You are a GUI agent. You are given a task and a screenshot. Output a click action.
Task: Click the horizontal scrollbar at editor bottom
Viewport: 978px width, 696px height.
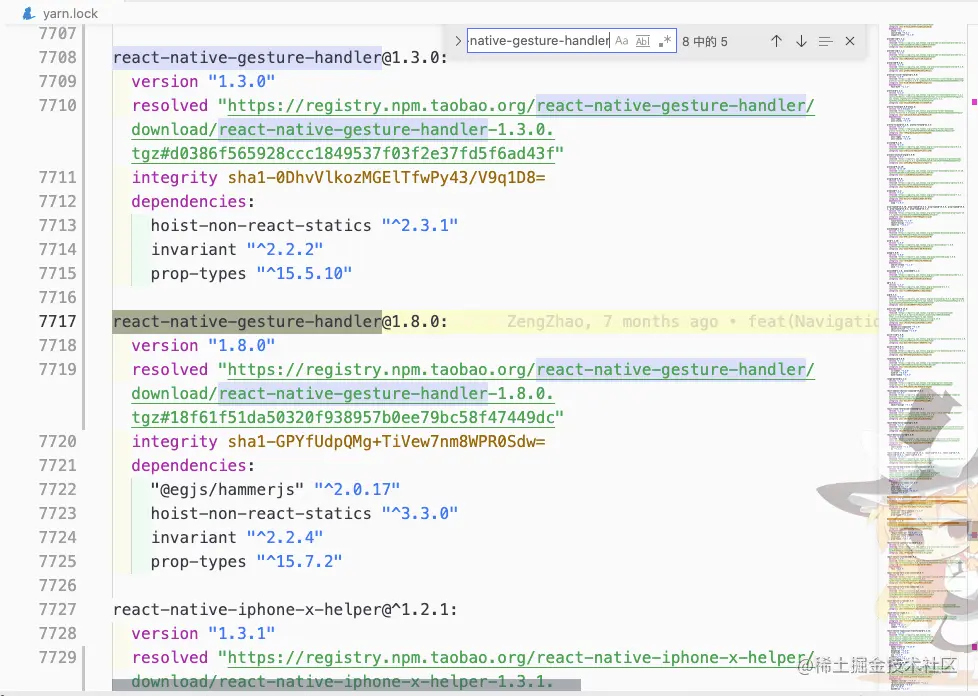(346, 685)
